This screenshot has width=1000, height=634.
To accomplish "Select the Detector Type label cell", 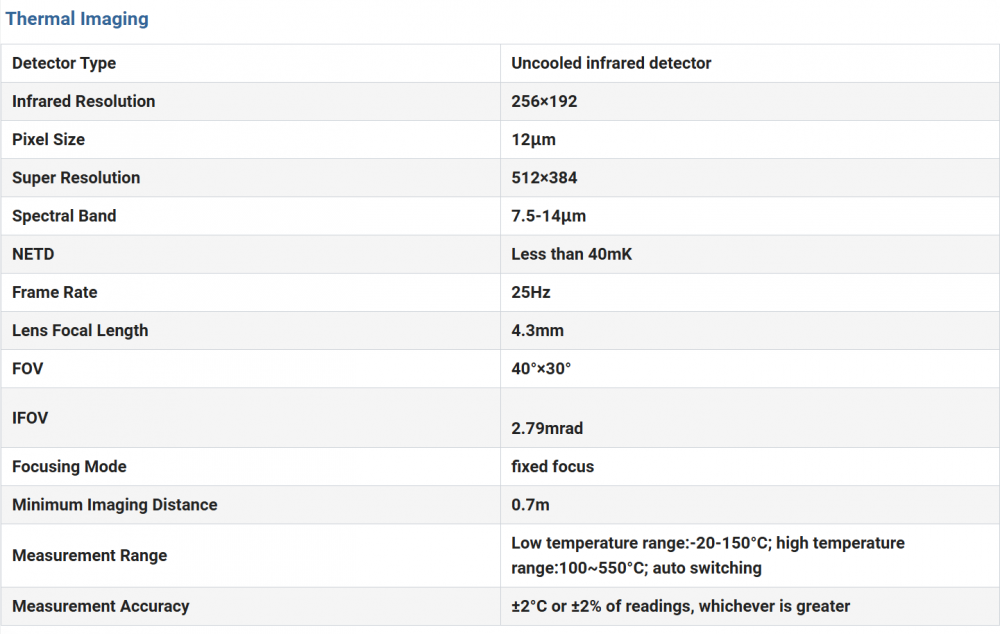I will pos(64,63).
